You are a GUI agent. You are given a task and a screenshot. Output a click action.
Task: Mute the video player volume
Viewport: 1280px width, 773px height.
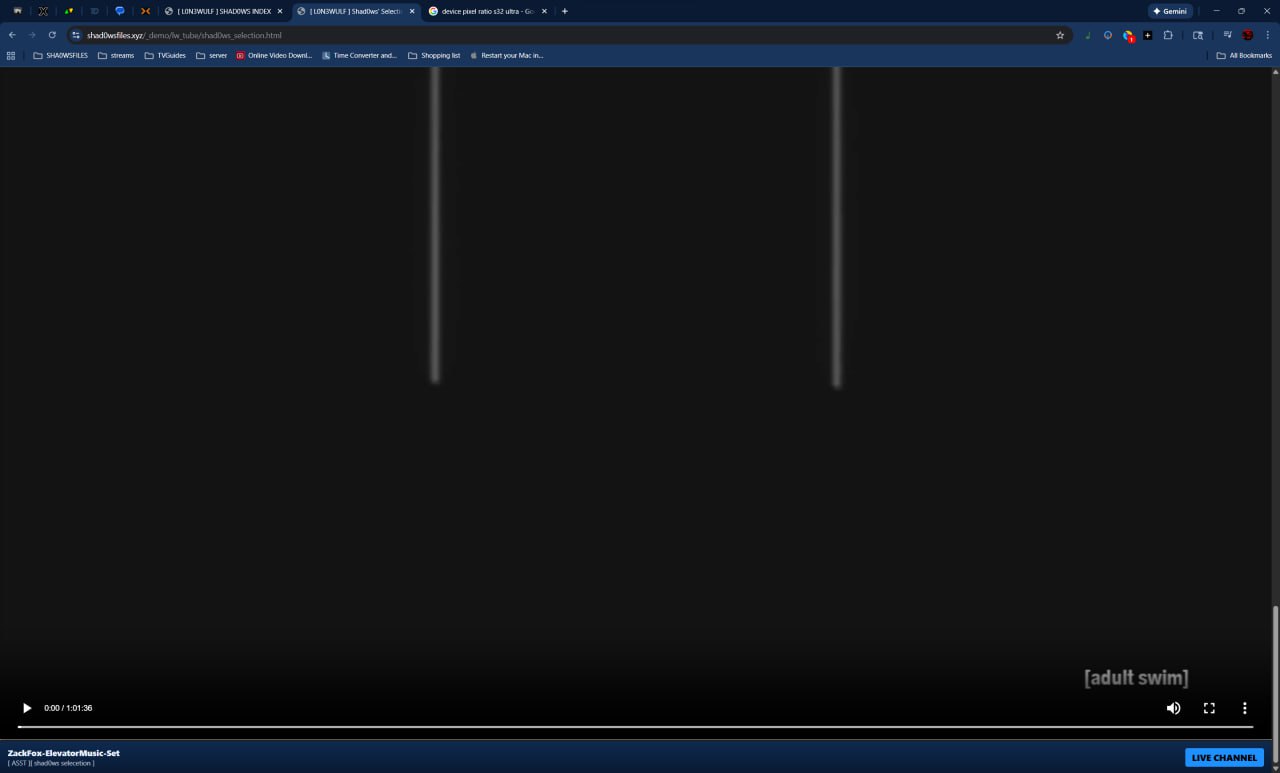(x=1173, y=708)
